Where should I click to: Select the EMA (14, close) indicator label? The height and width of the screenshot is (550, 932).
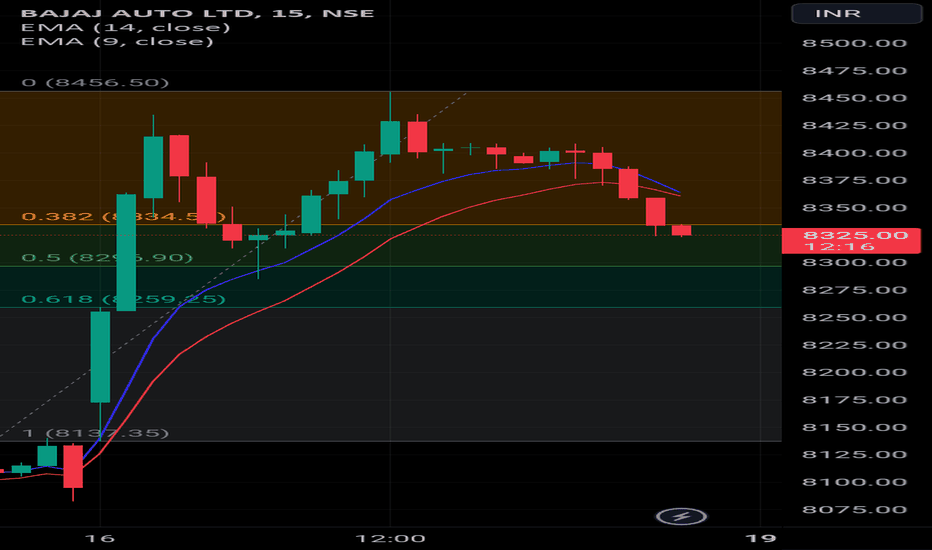(125, 27)
